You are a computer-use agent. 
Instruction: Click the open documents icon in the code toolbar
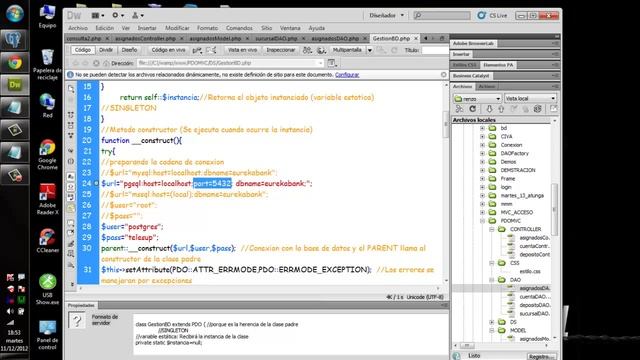pos(71,89)
